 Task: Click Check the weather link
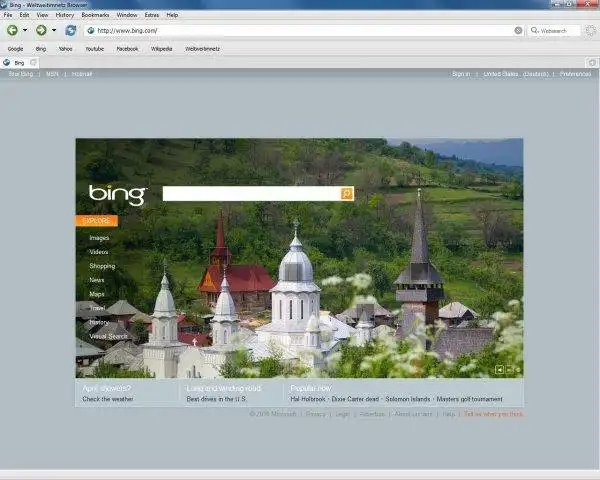[108, 399]
